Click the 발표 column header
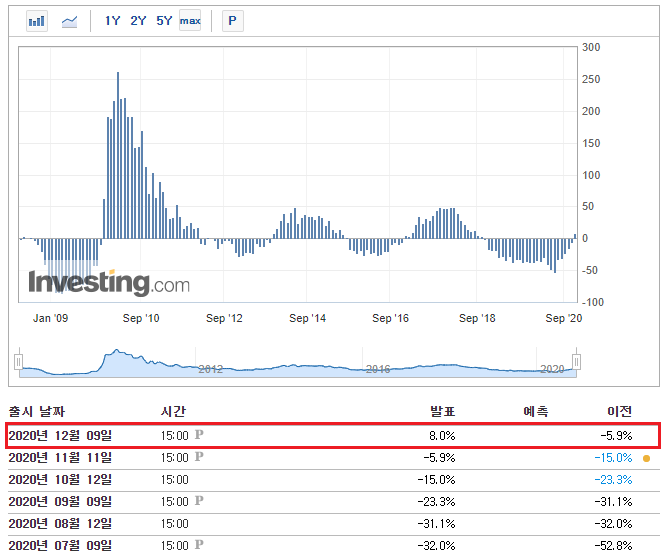This screenshot has width=669, height=559. tap(443, 411)
